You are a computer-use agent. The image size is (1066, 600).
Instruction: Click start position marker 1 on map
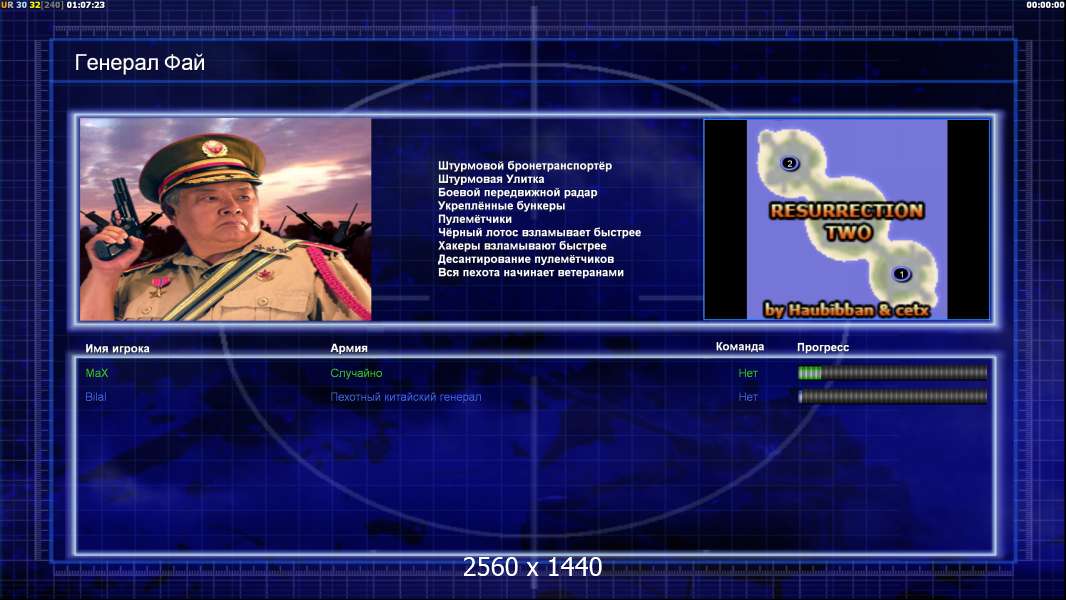[x=901, y=275]
